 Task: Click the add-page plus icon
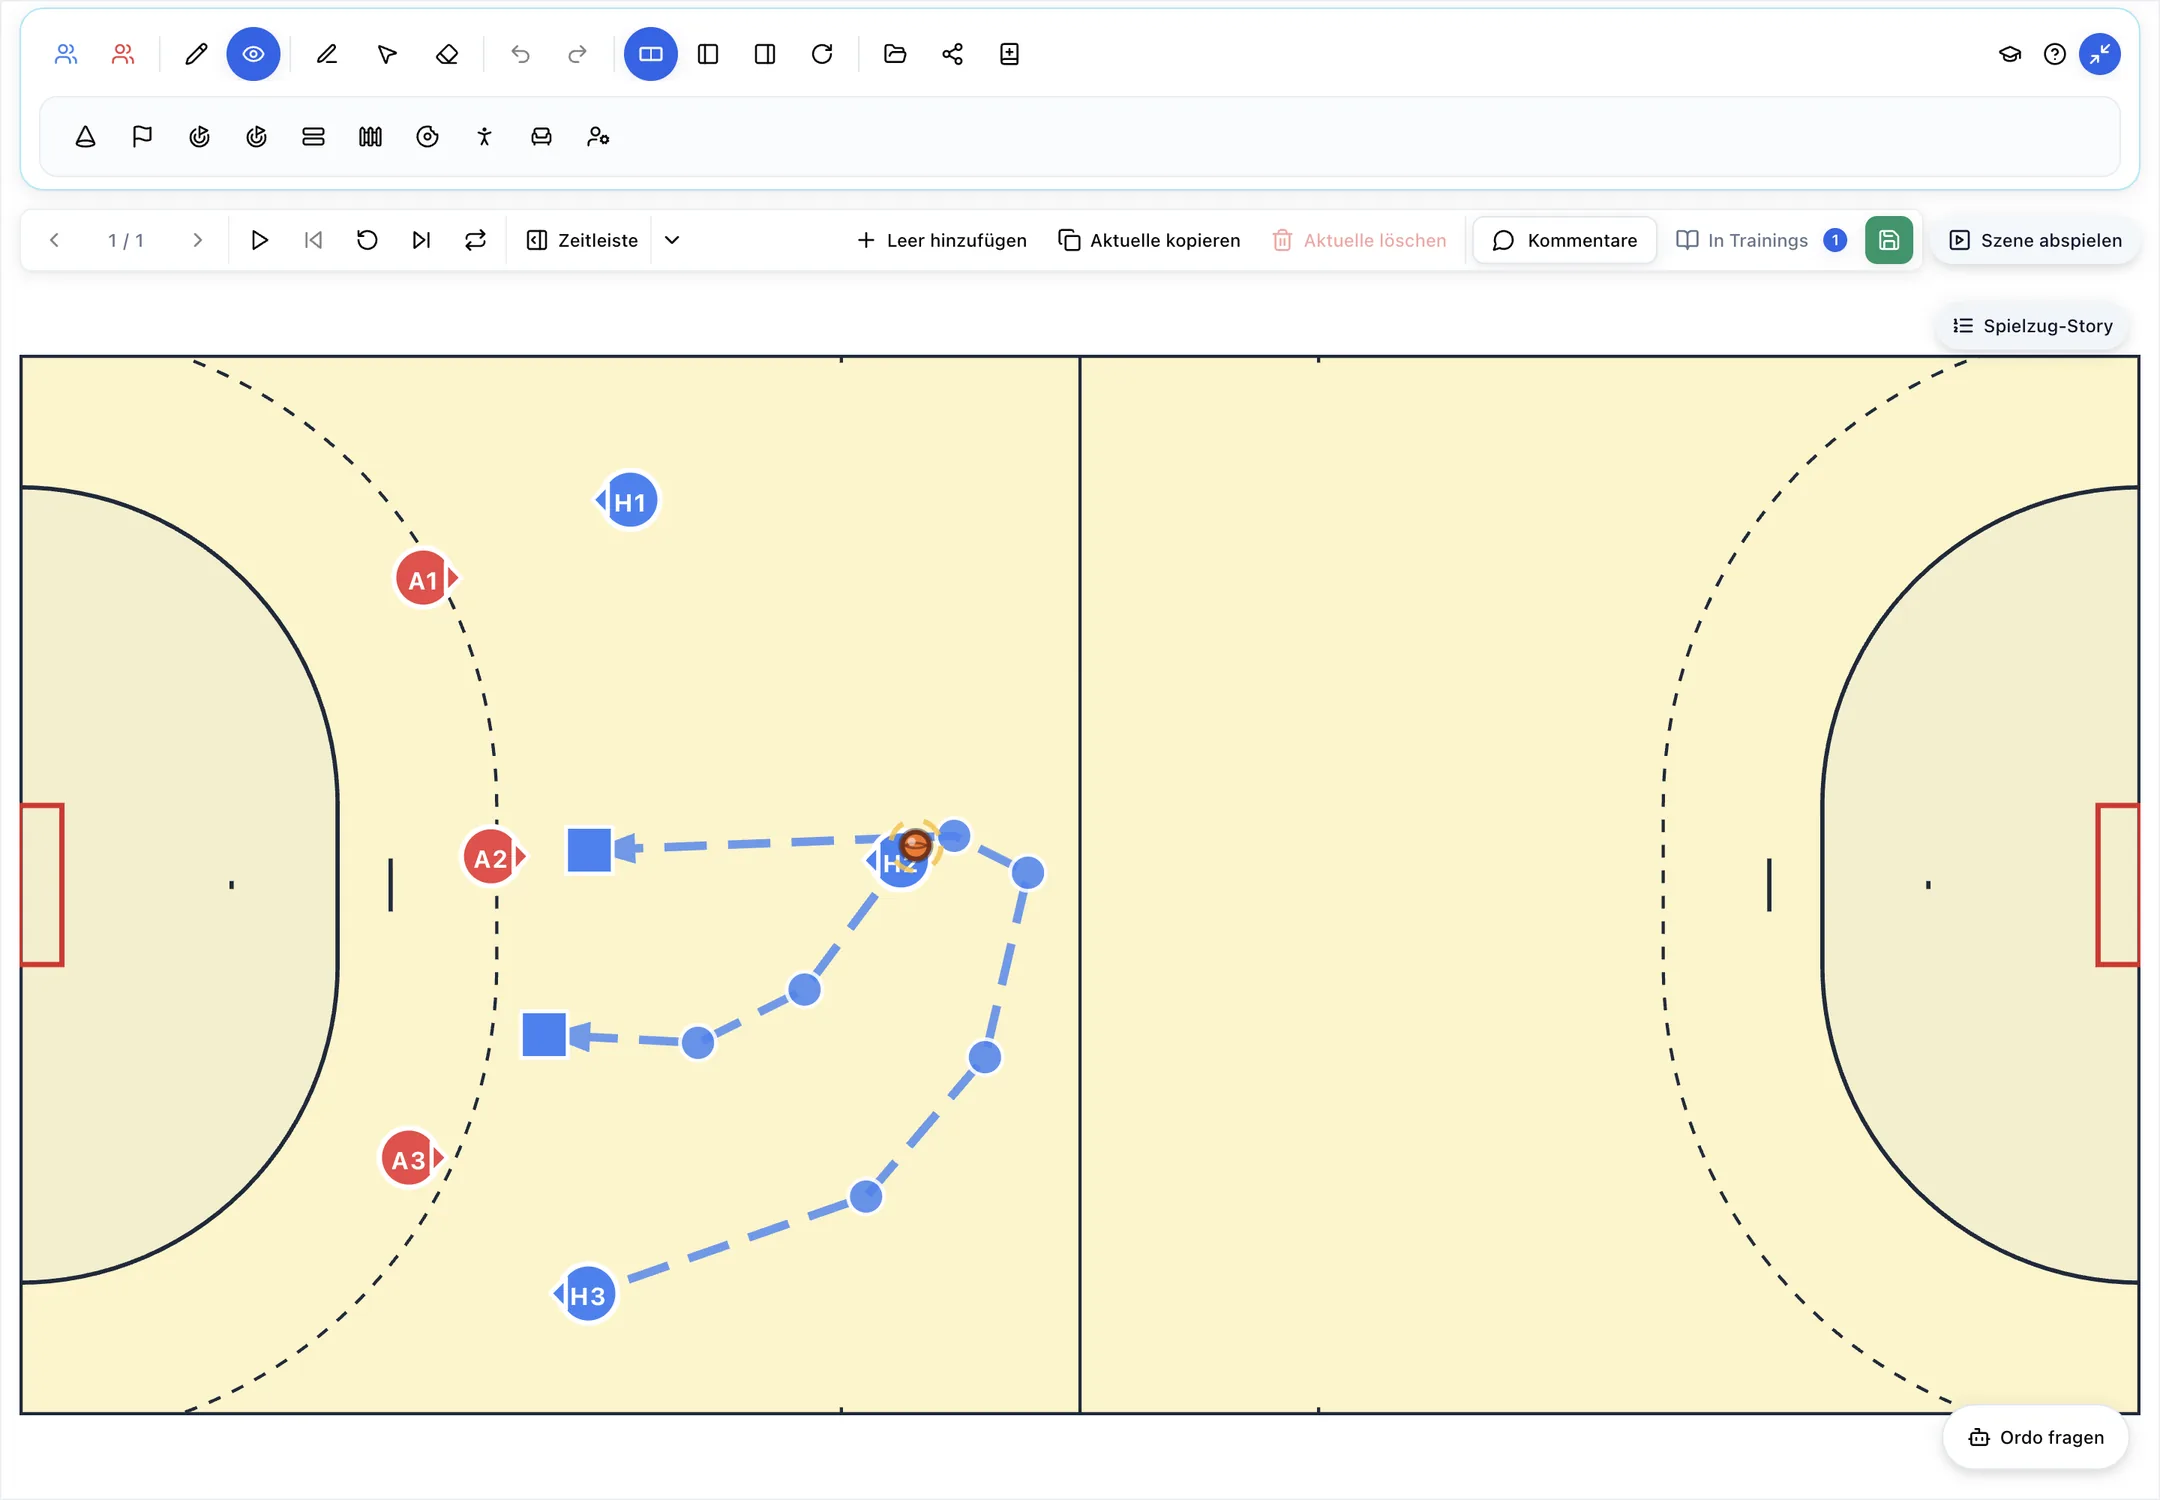pyautogui.click(x=1010, y=54)
